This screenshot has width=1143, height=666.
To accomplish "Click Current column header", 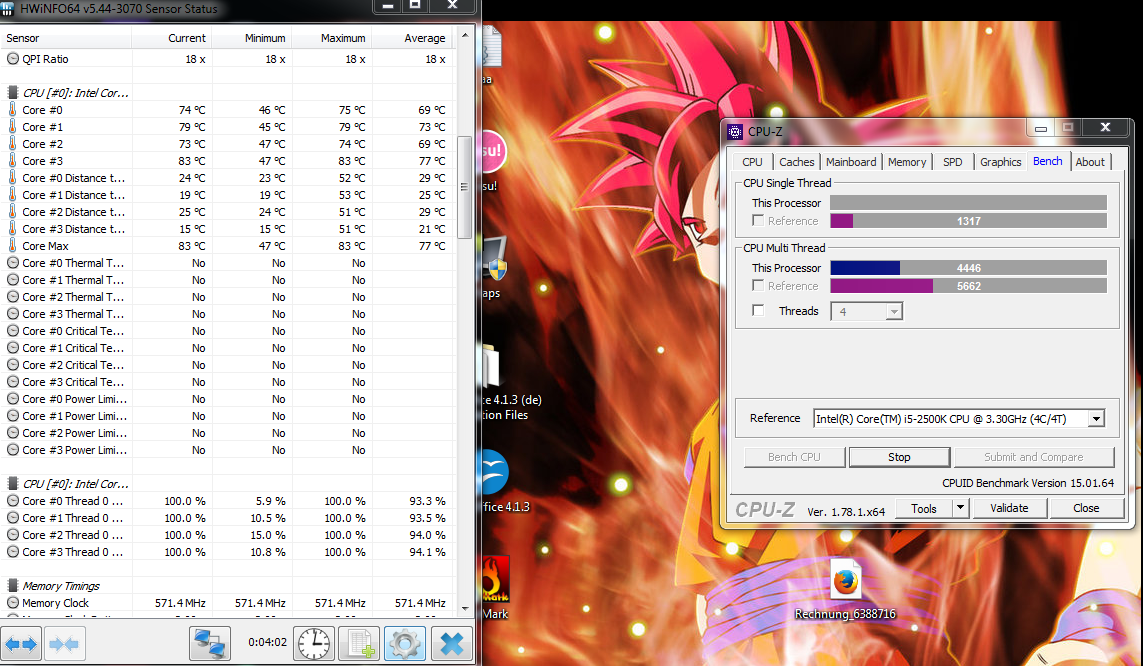I will (172, 38).
